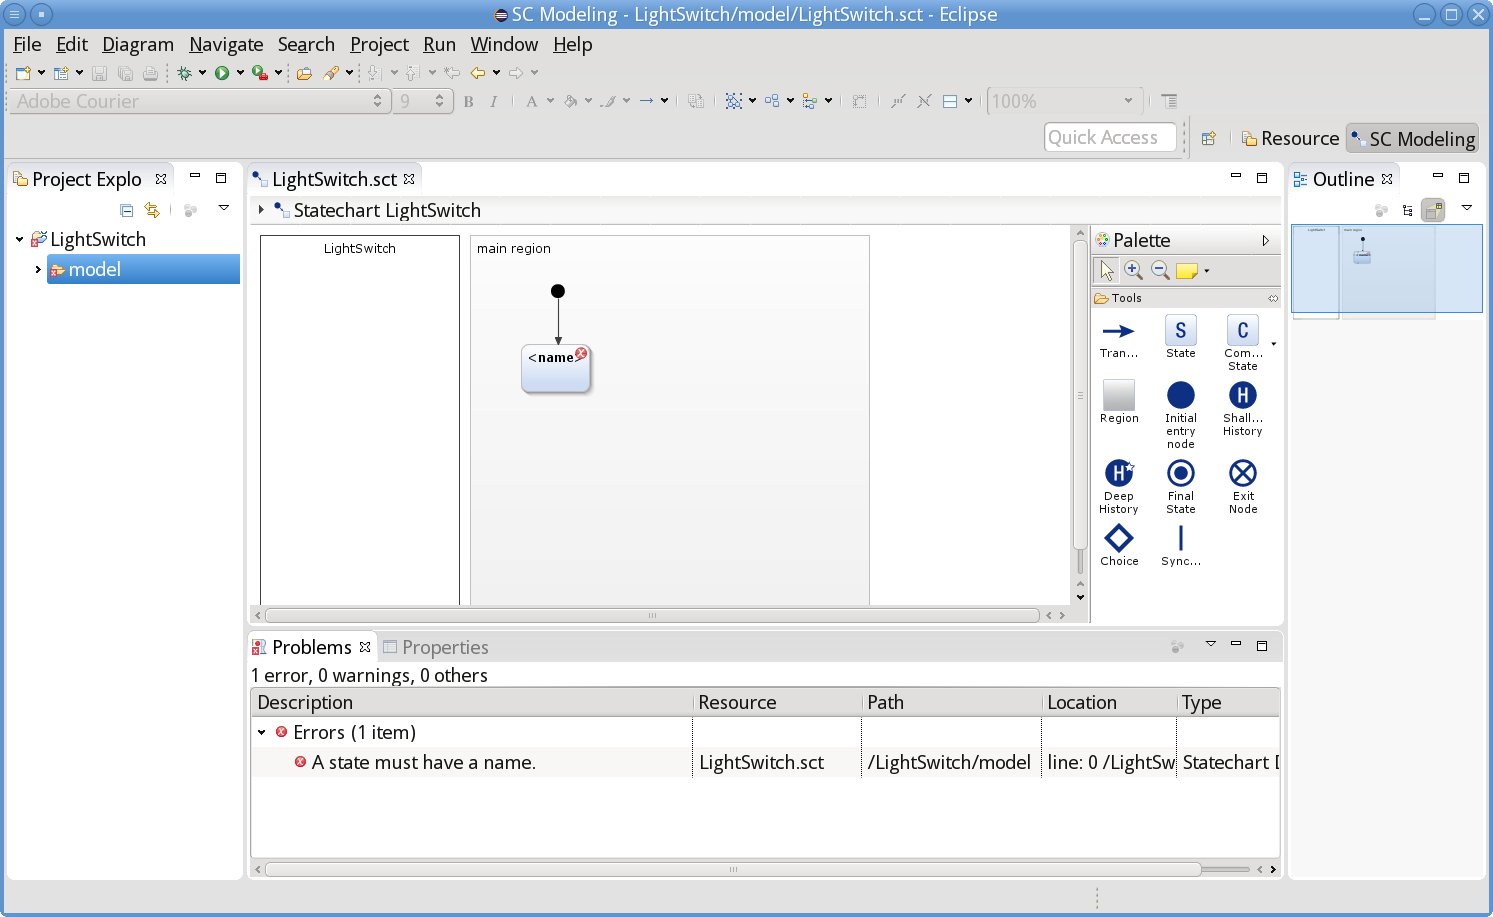This screenshot has height=917, width=1493.
Task: Expand the model folder in Project Explorer
Action: click(38, 269)
